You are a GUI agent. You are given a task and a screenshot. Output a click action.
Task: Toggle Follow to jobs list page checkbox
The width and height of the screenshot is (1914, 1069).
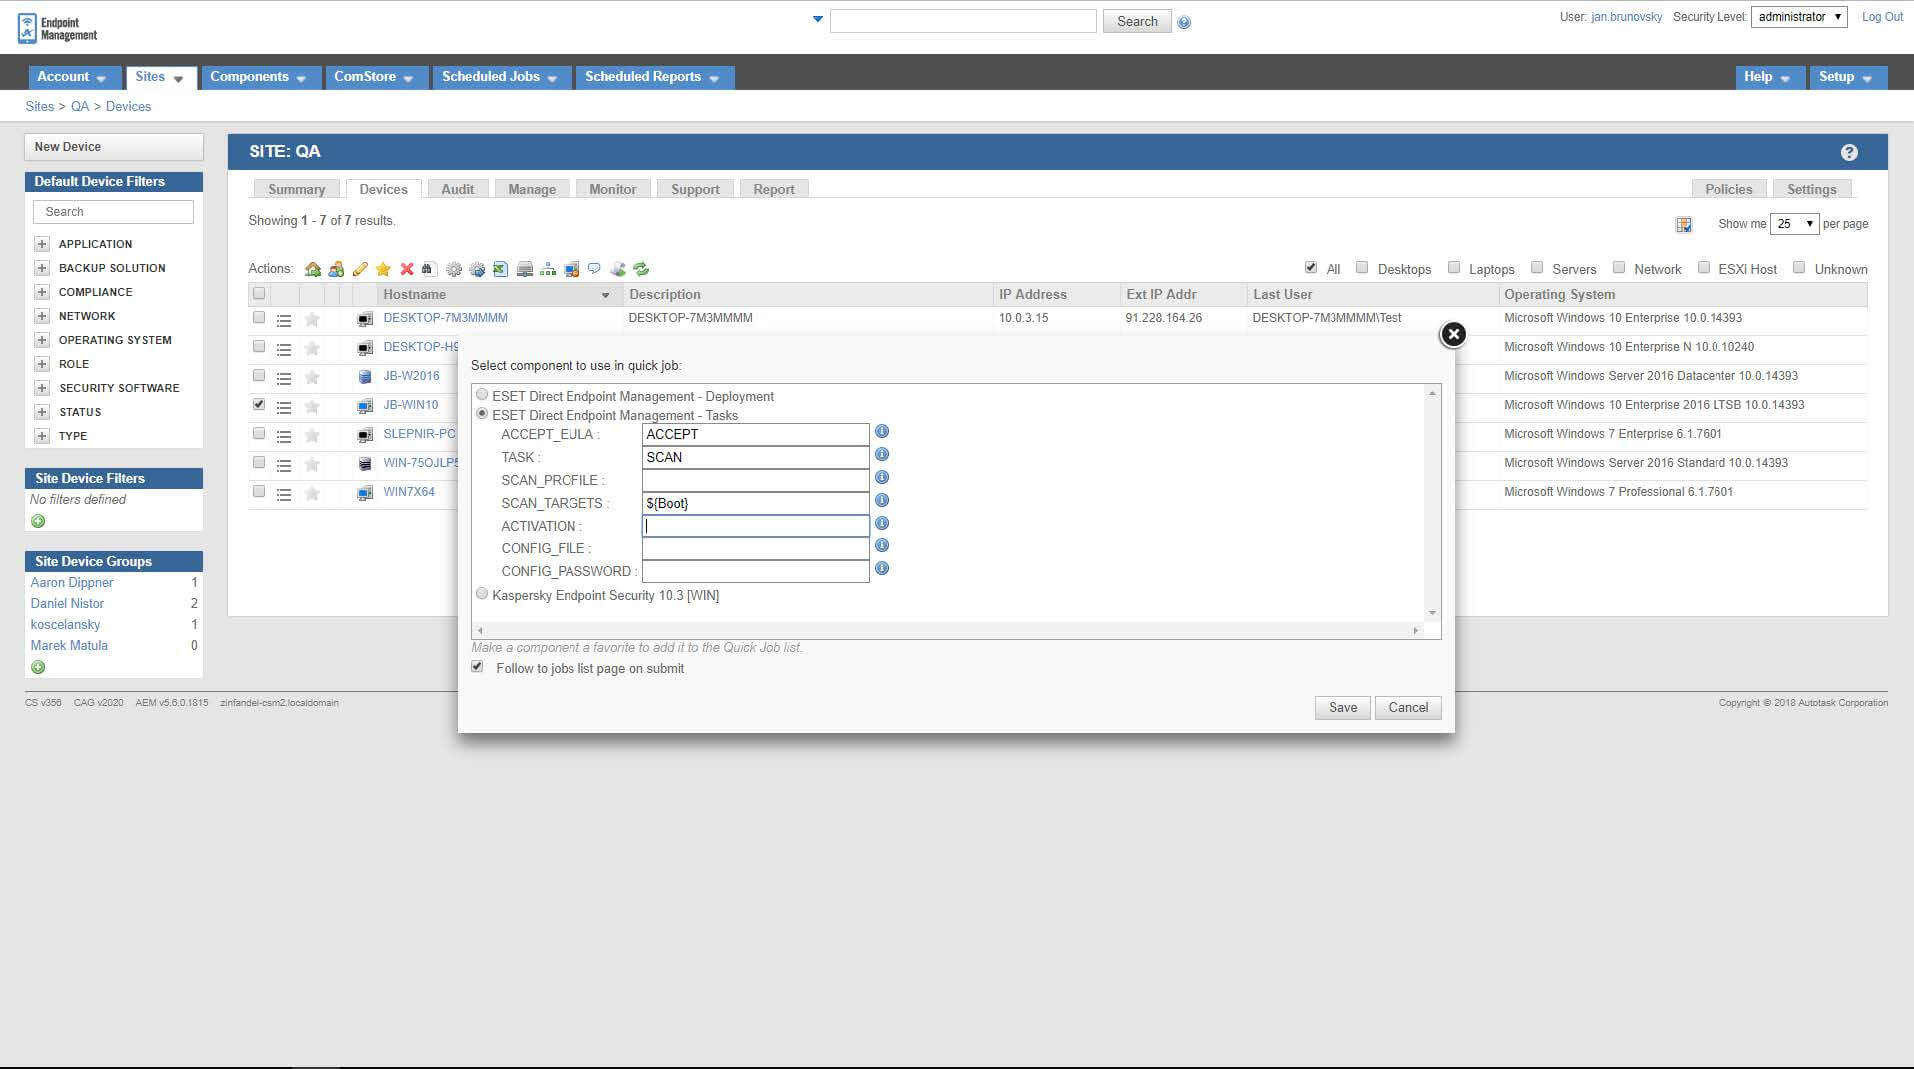pyautogui.click(x=477, y=667)
